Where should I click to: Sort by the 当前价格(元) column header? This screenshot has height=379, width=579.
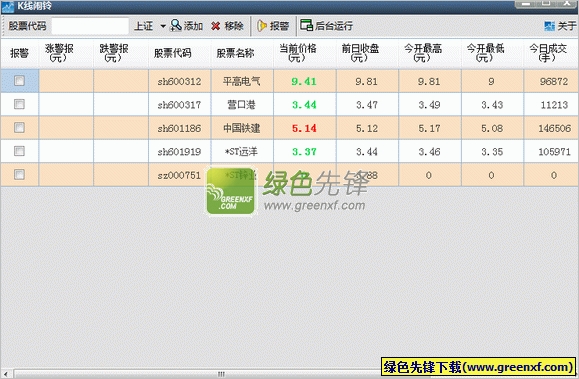pyautogui.click(x=304, y=53)
